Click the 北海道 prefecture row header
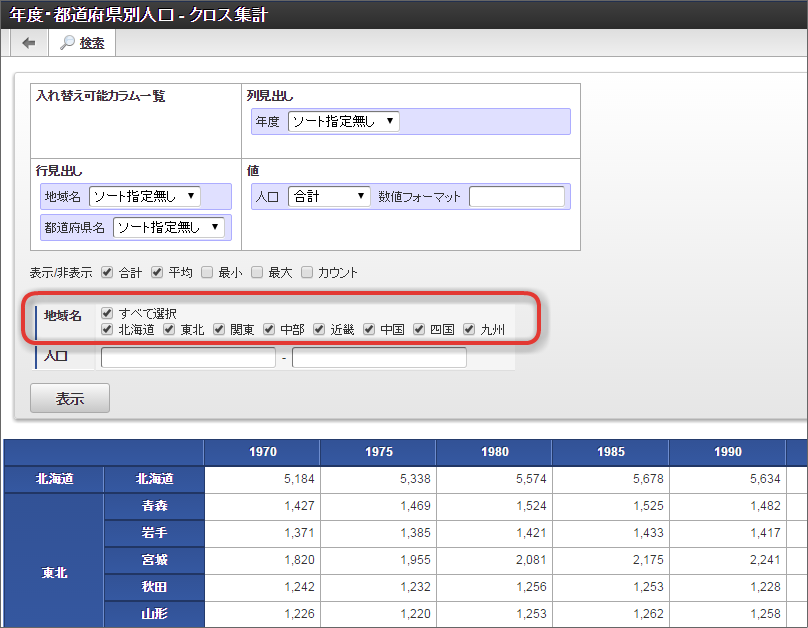The height and width of the screenshot is (628, 808). point(154,479)
